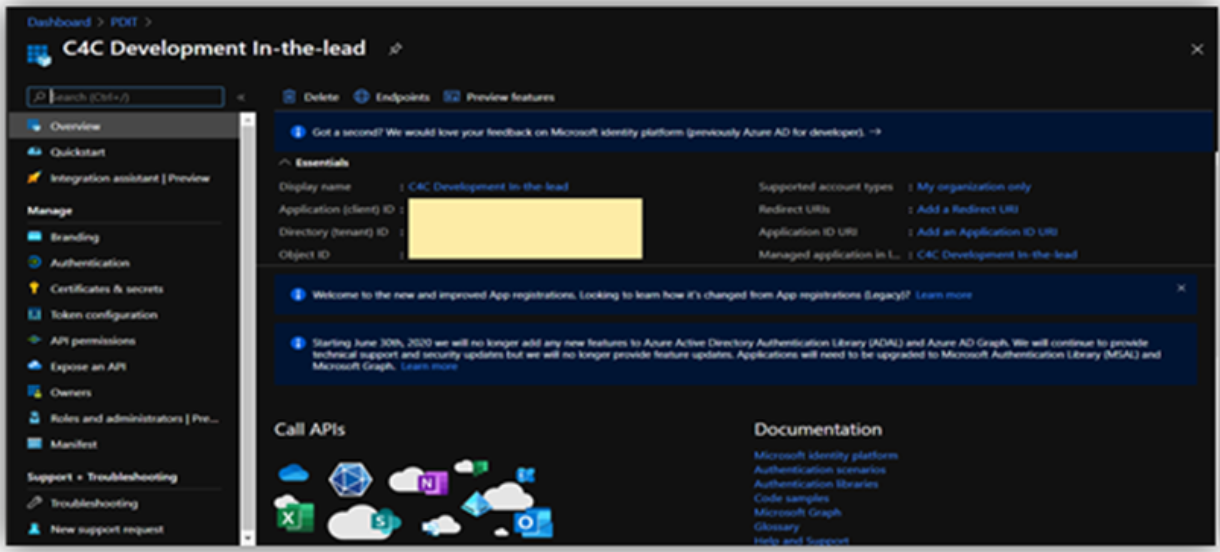The width and height of the screenshot is (1220, 552).
Task: Click the Dashboard breadcrumb link
Action: pos(58,21)
